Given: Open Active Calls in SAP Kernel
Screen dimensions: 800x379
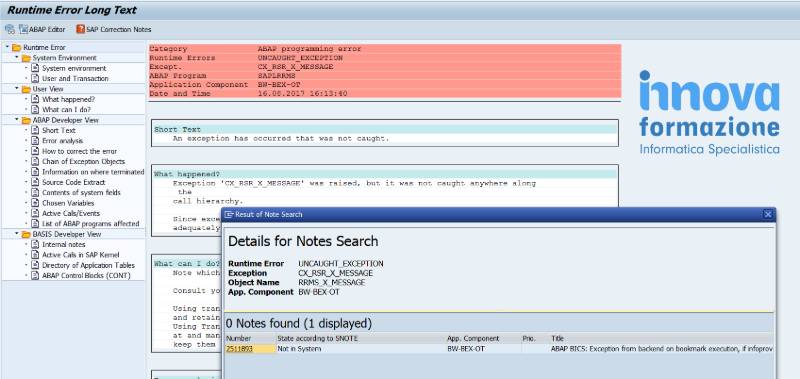Looking at the screenshot, I should click(81, 255).
